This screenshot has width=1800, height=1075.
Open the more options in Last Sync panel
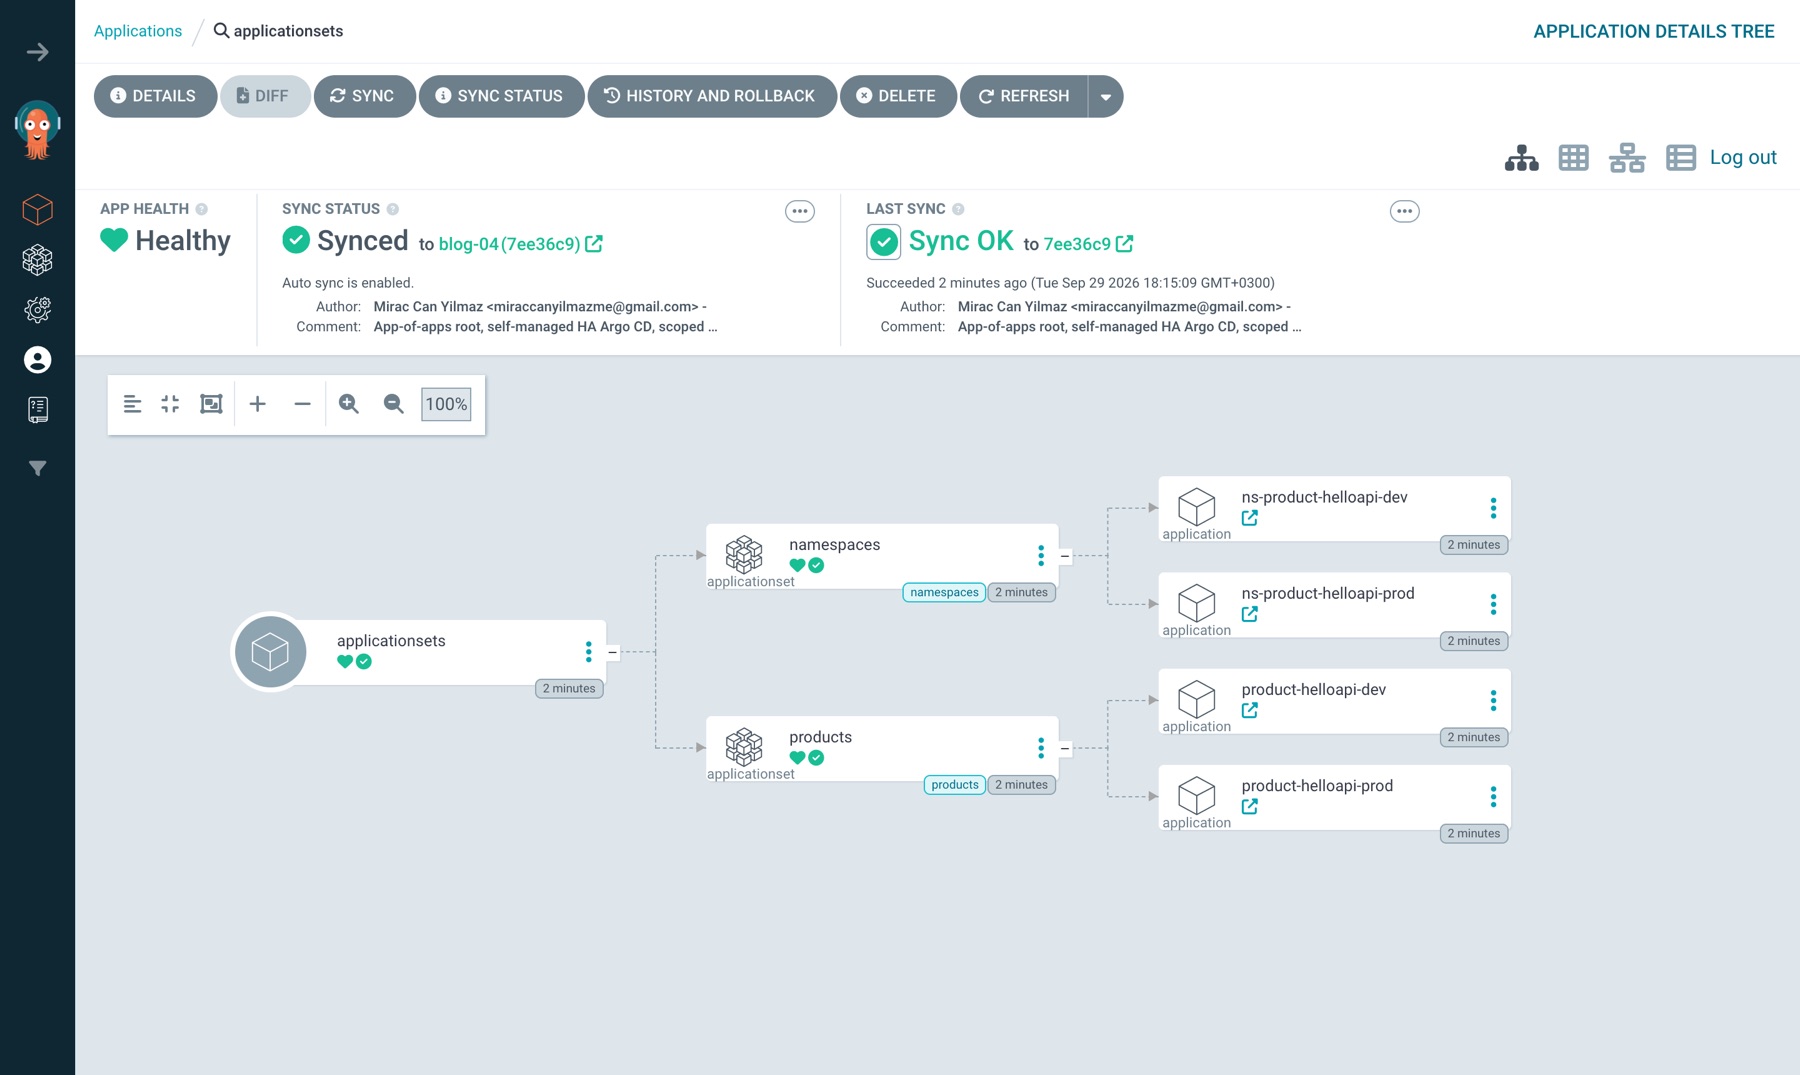pyautogui.click(x=1405, y=211)
